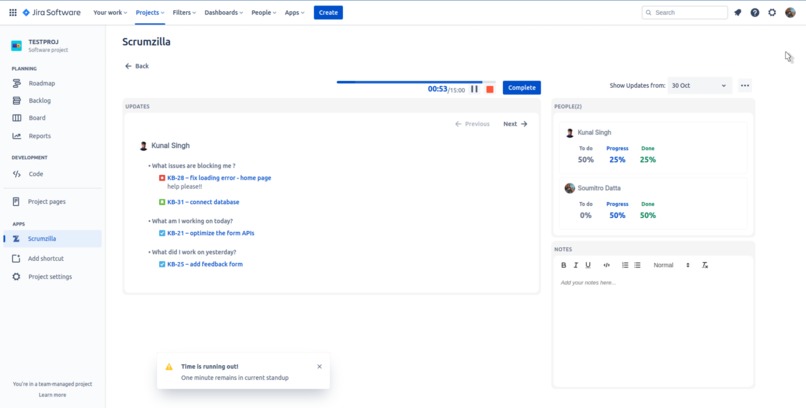
Task: Click the warning icon in the notification
Action: click(x=169, y=367)
